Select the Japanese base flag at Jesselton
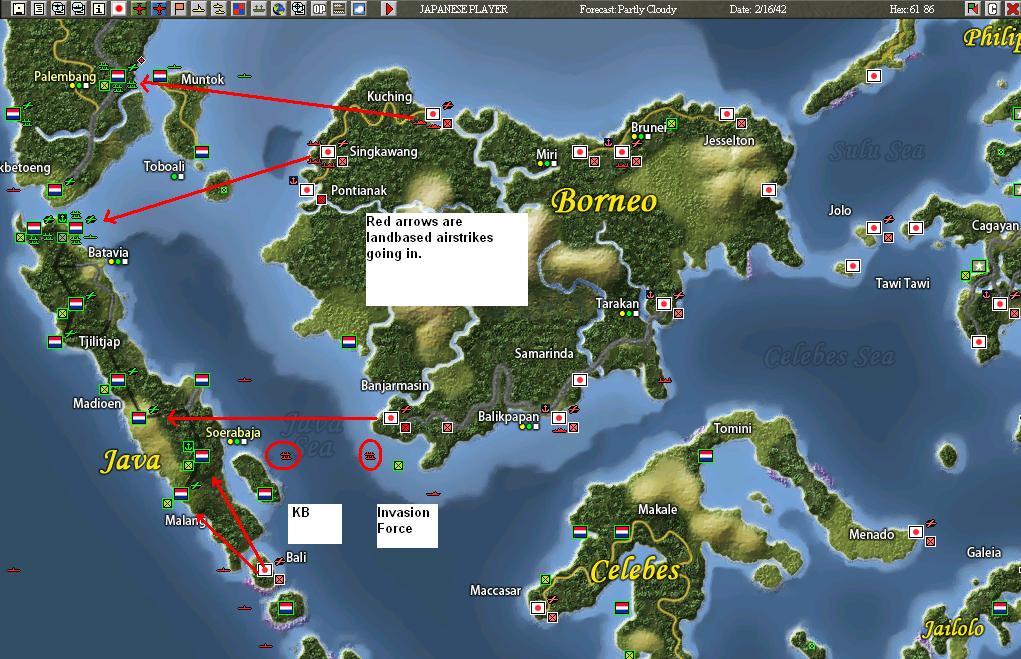 pos(727,114)
